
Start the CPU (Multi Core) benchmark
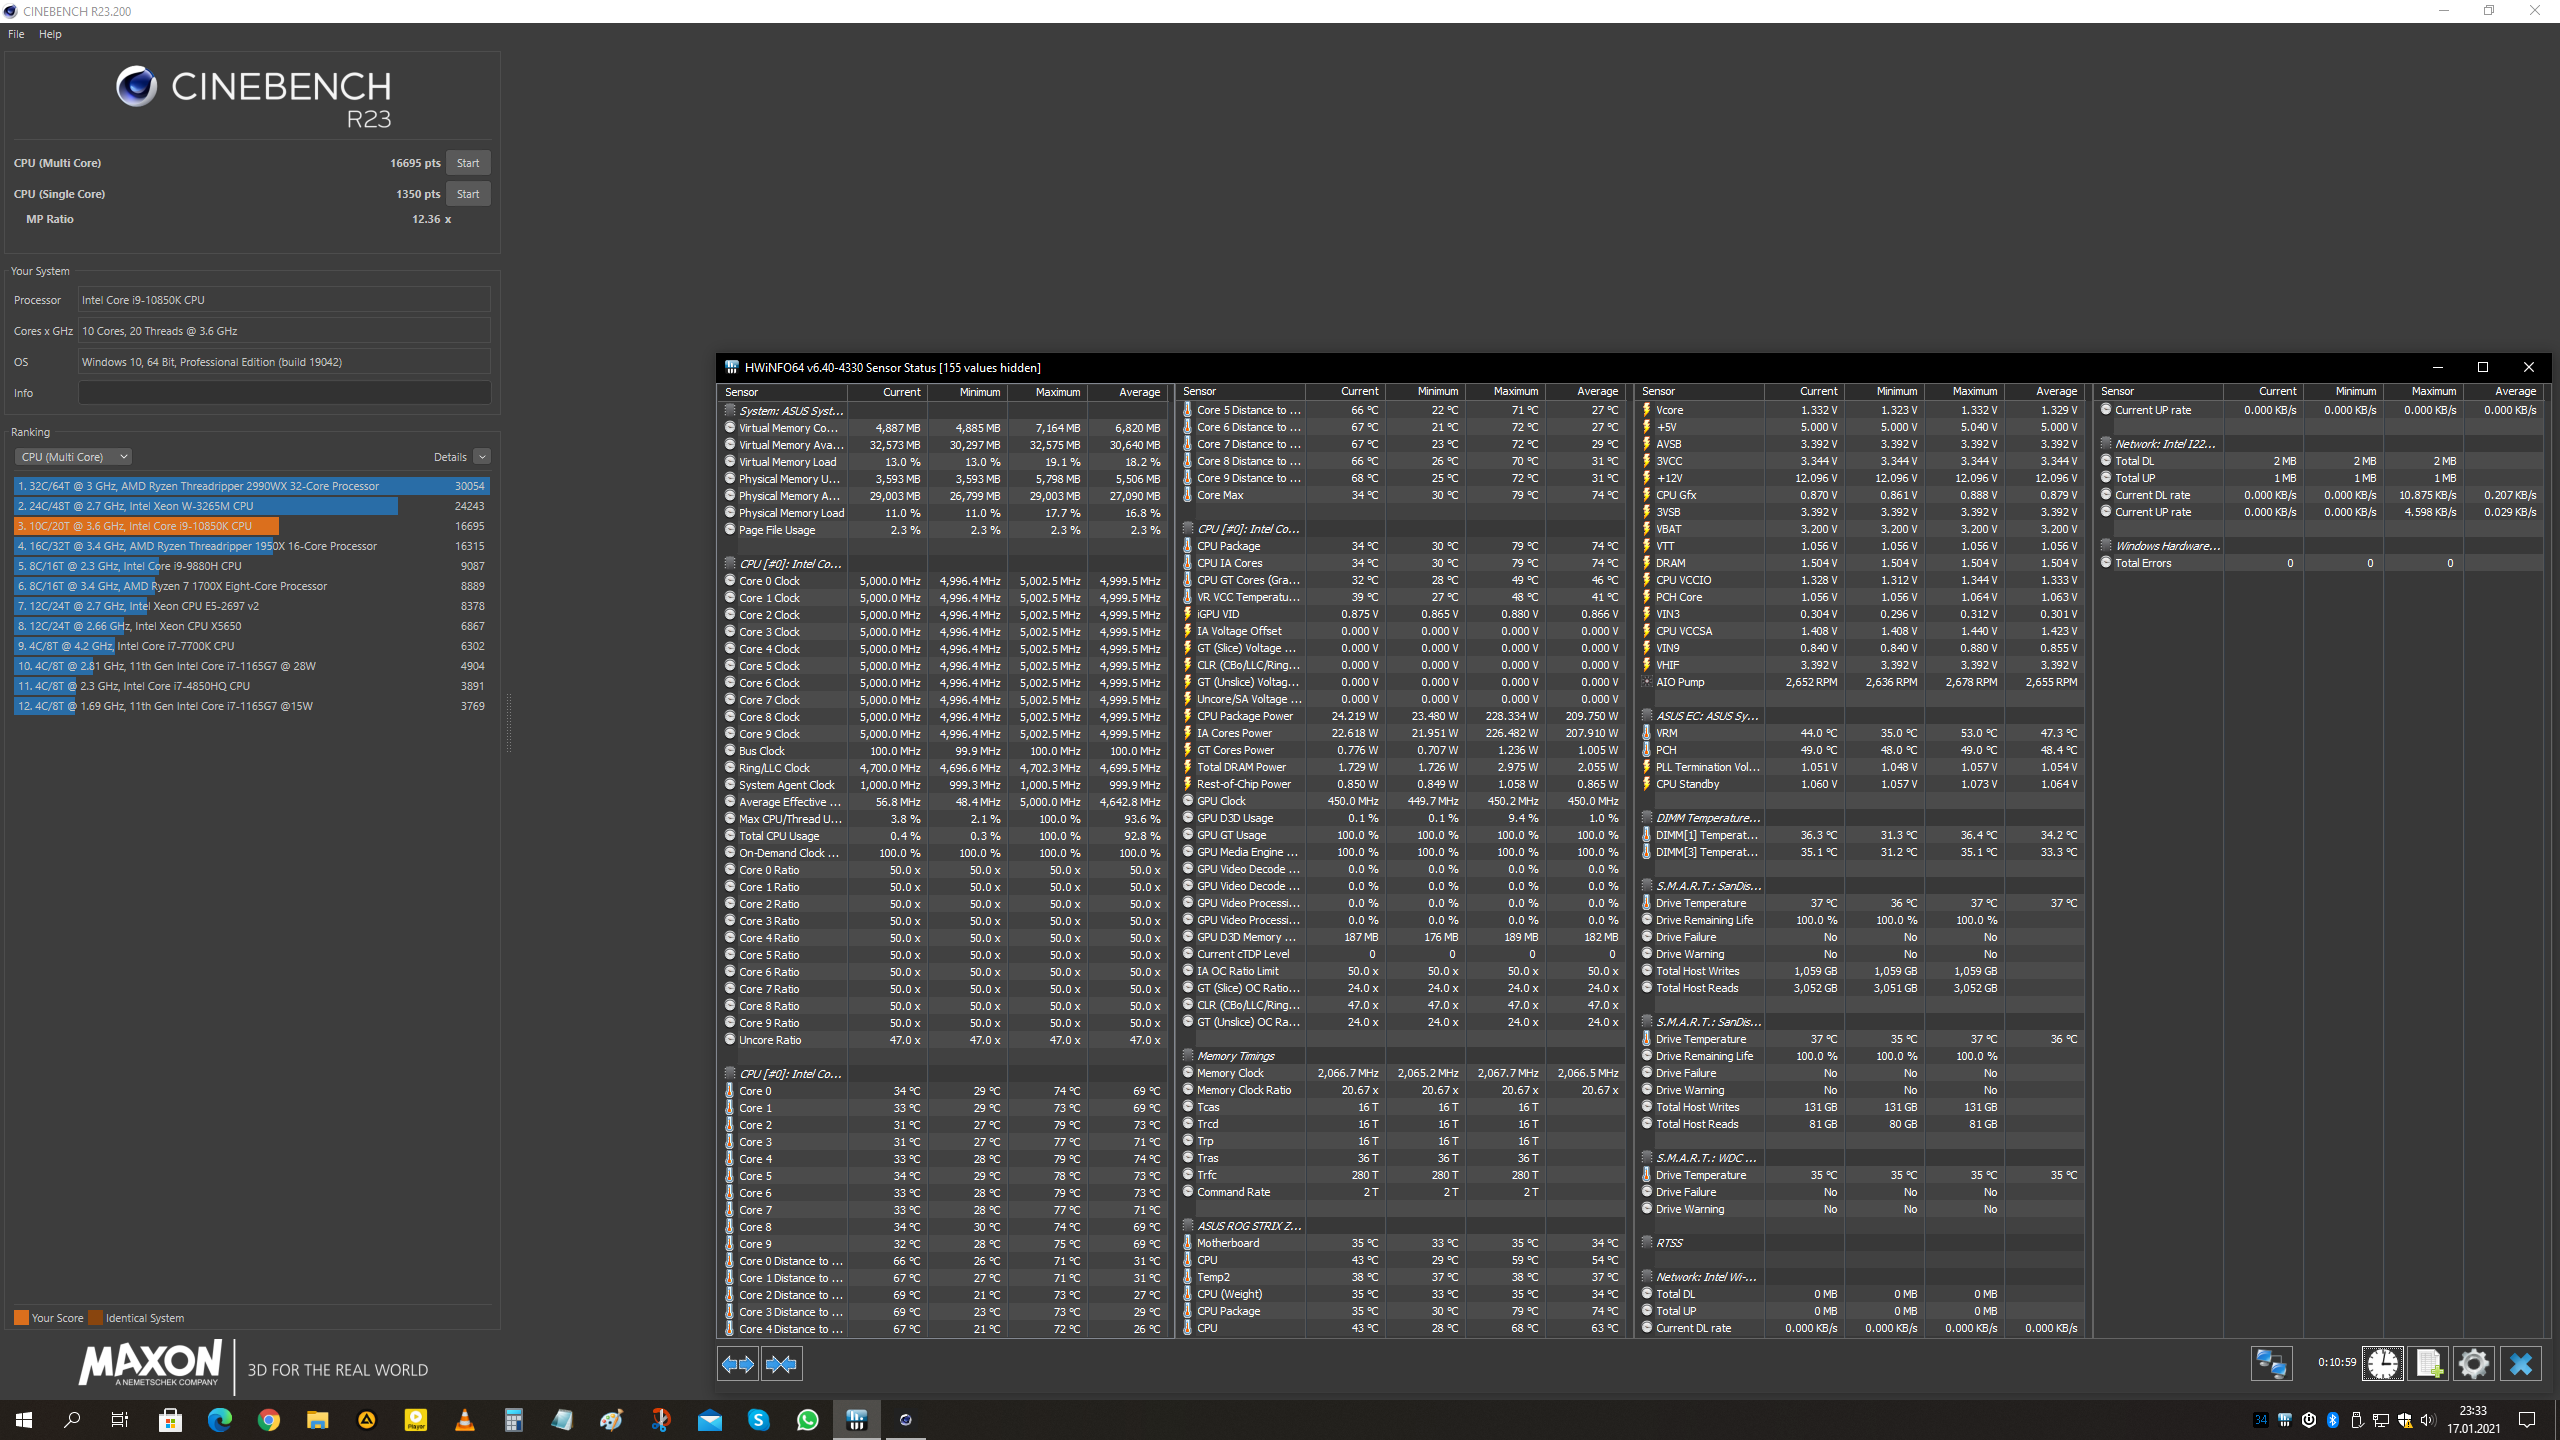tap(468, 163)
